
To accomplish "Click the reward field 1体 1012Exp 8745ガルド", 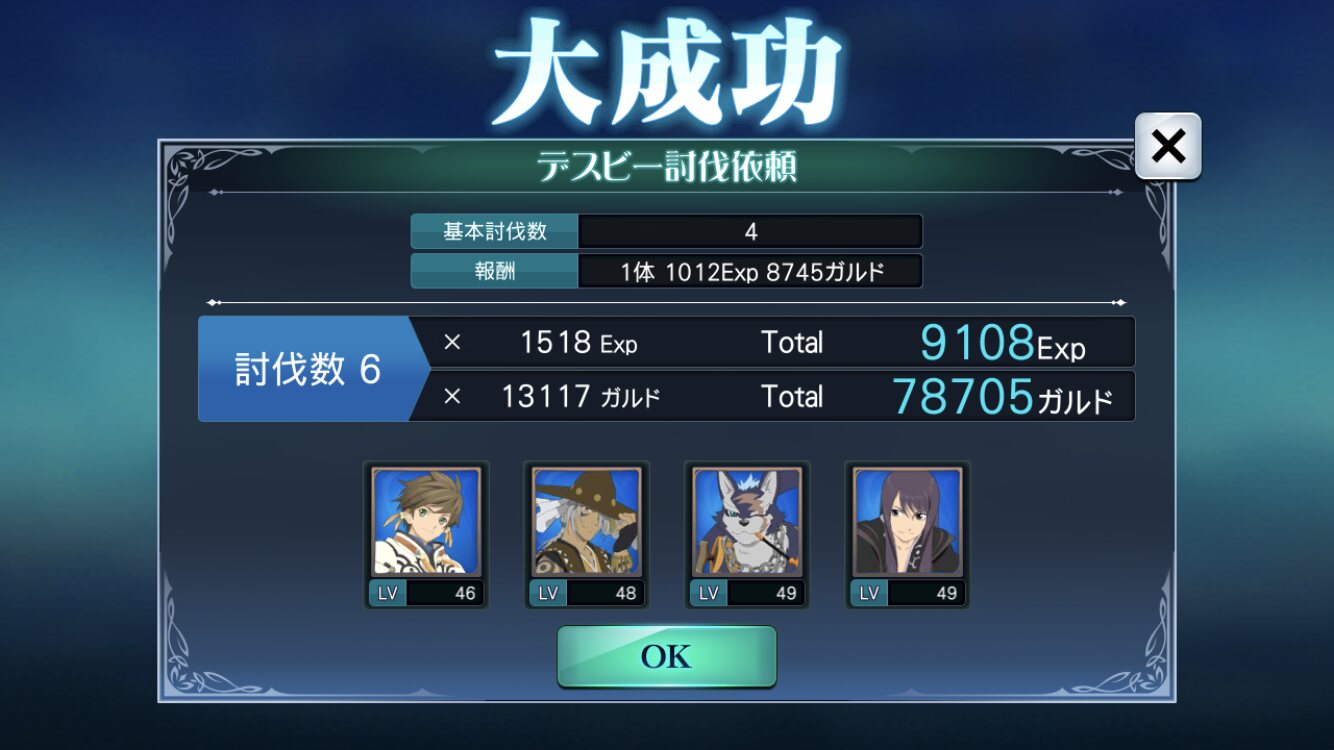I will coord(751,271).
